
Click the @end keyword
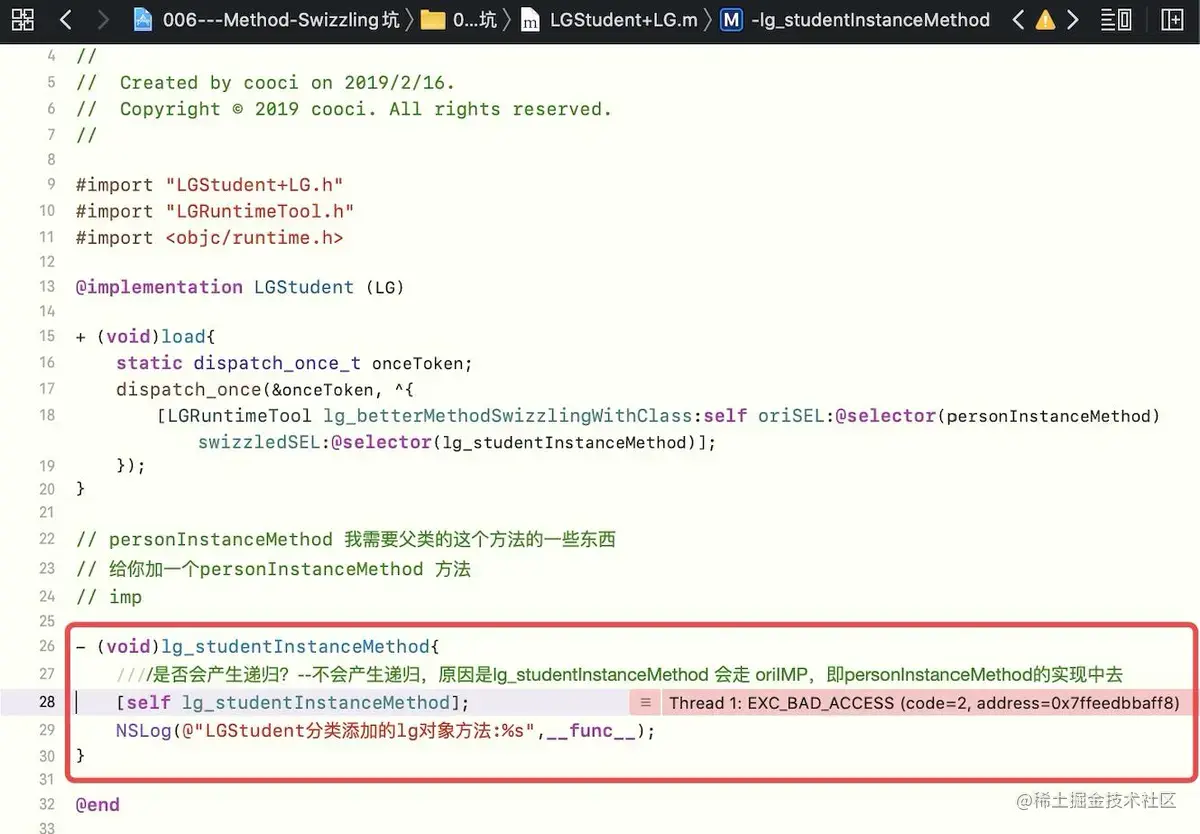[x=98, y=804]
